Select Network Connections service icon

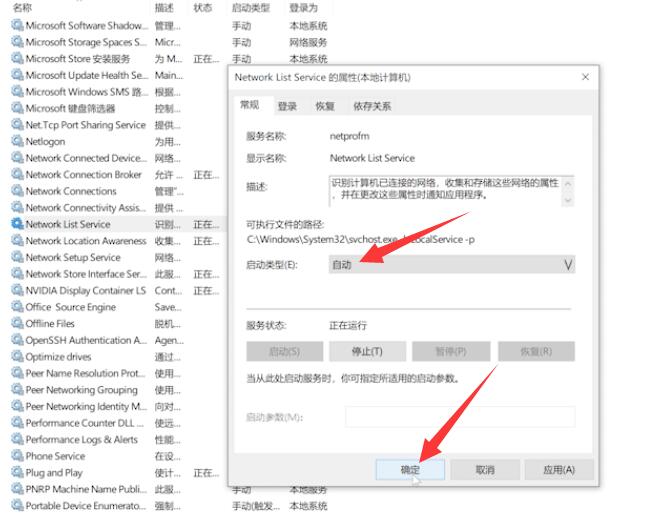pyautogui.click(x=17, y=191)
